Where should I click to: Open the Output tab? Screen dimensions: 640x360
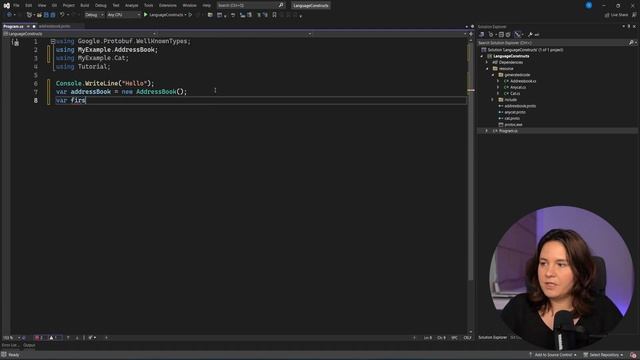[29, 345]
